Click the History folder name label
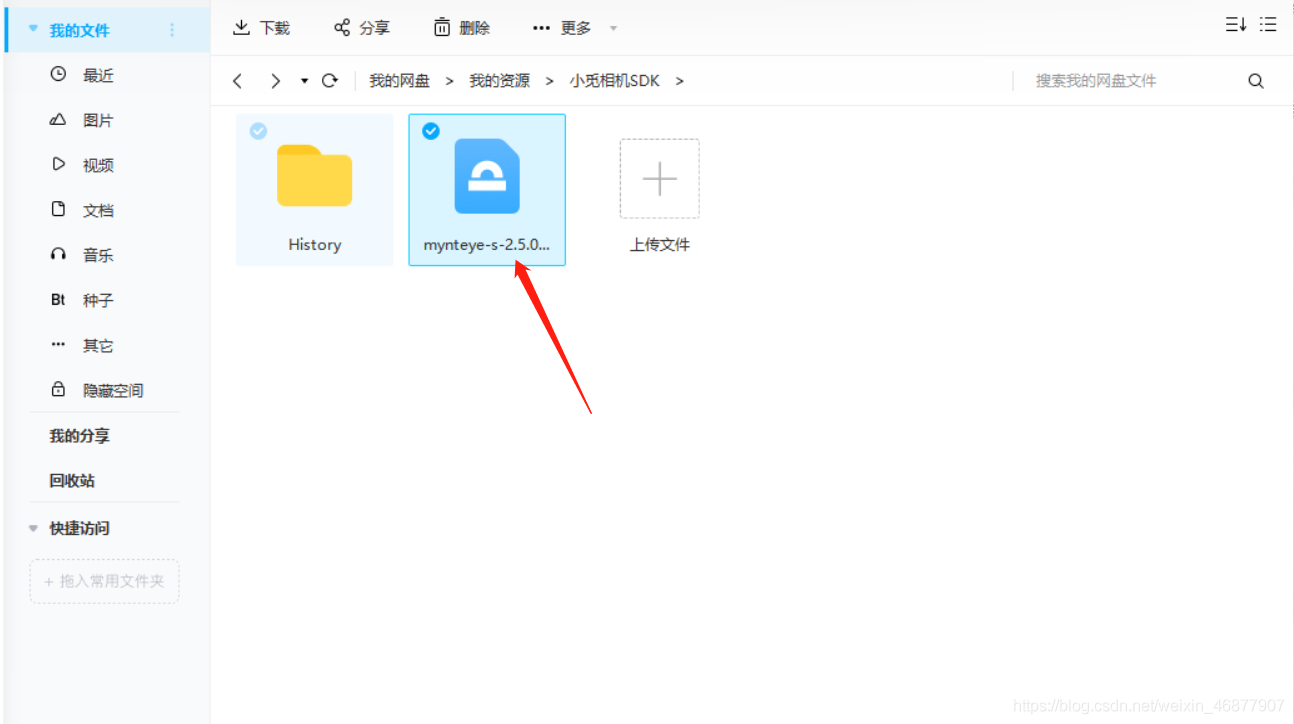Image resolution: width=1294 pixels, height=724 pixels. point(314,244)
